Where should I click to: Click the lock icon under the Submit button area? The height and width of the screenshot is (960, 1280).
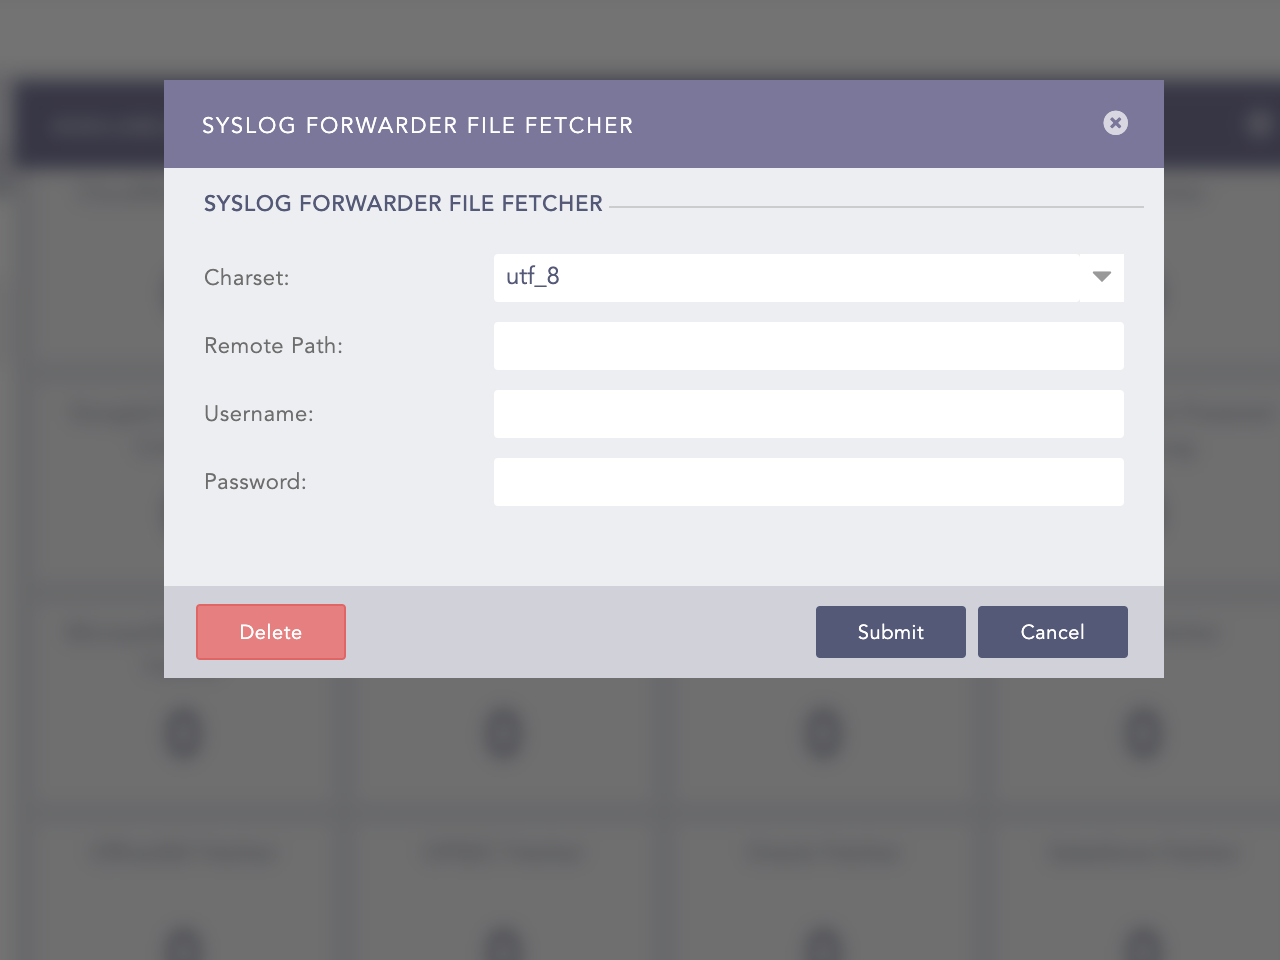pos(823,733)
